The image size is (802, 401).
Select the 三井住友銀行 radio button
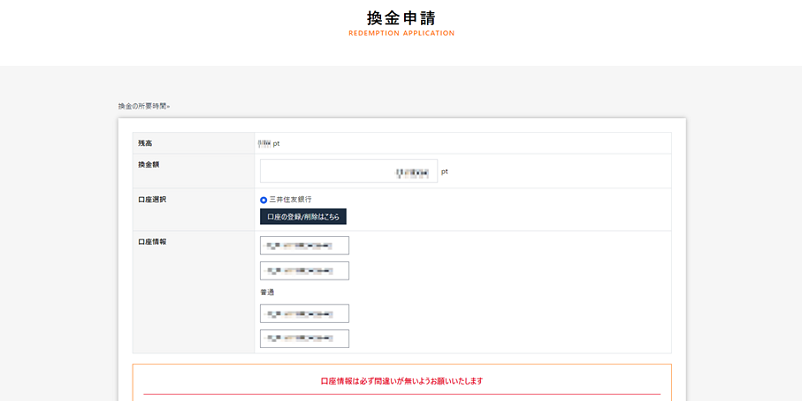click(263, 200)
